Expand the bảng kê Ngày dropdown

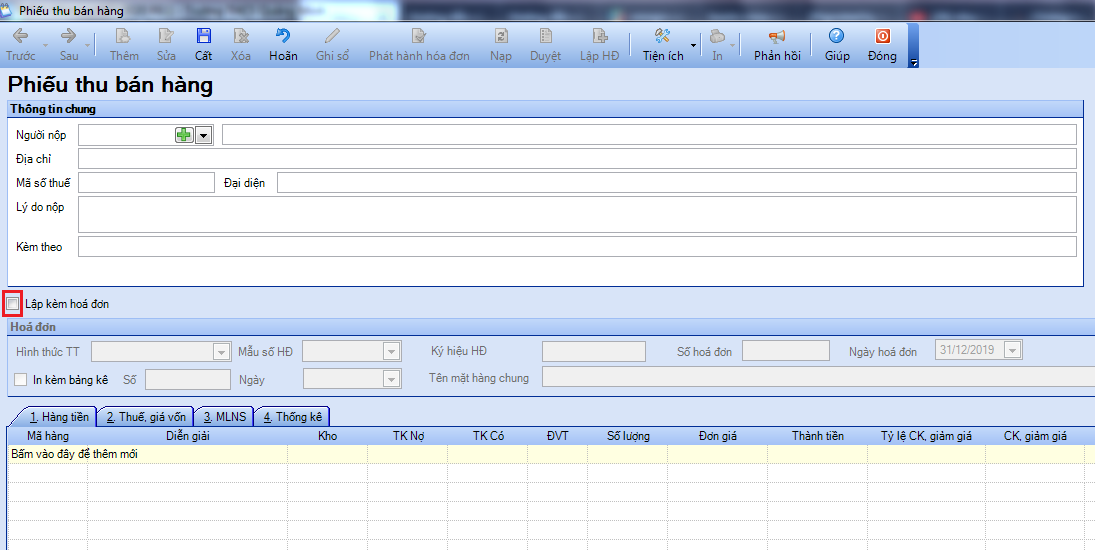click(x=392, y=379)
